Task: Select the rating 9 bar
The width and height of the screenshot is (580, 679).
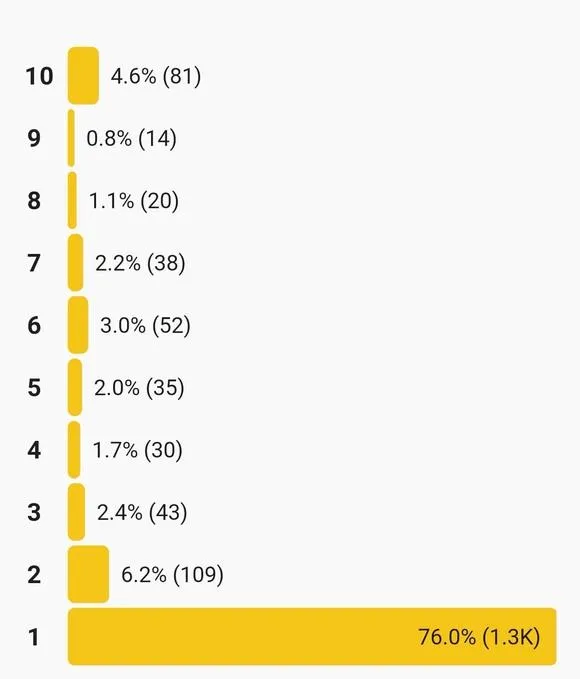Action: 71,138
